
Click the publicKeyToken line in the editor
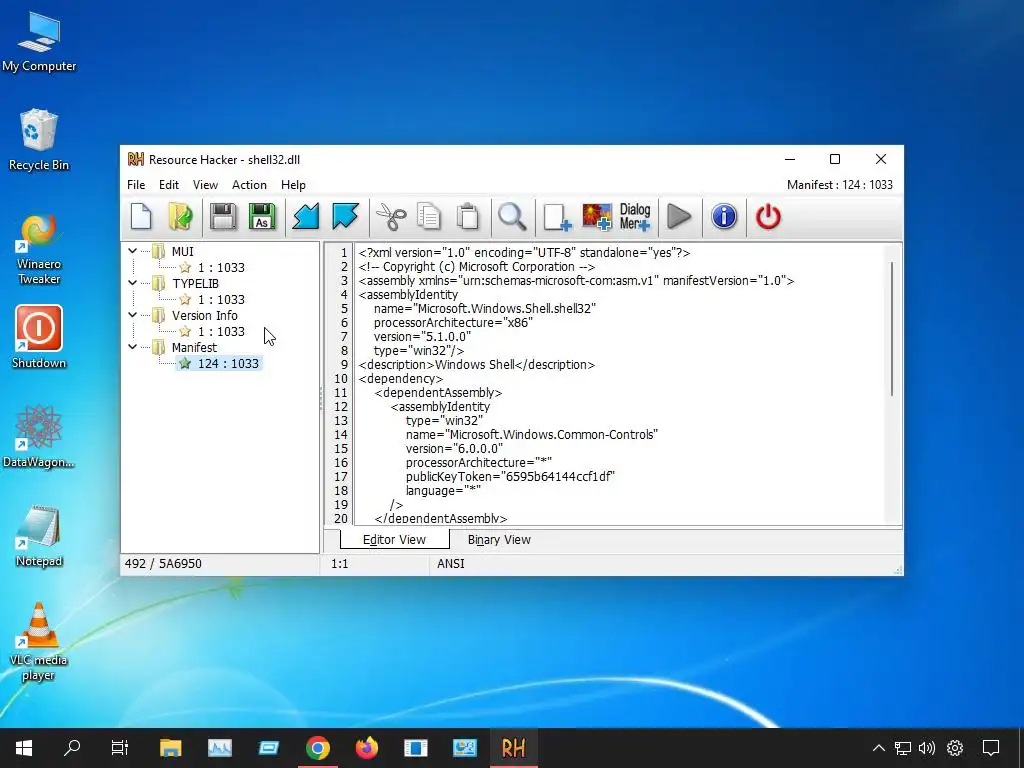click(511, 477)
